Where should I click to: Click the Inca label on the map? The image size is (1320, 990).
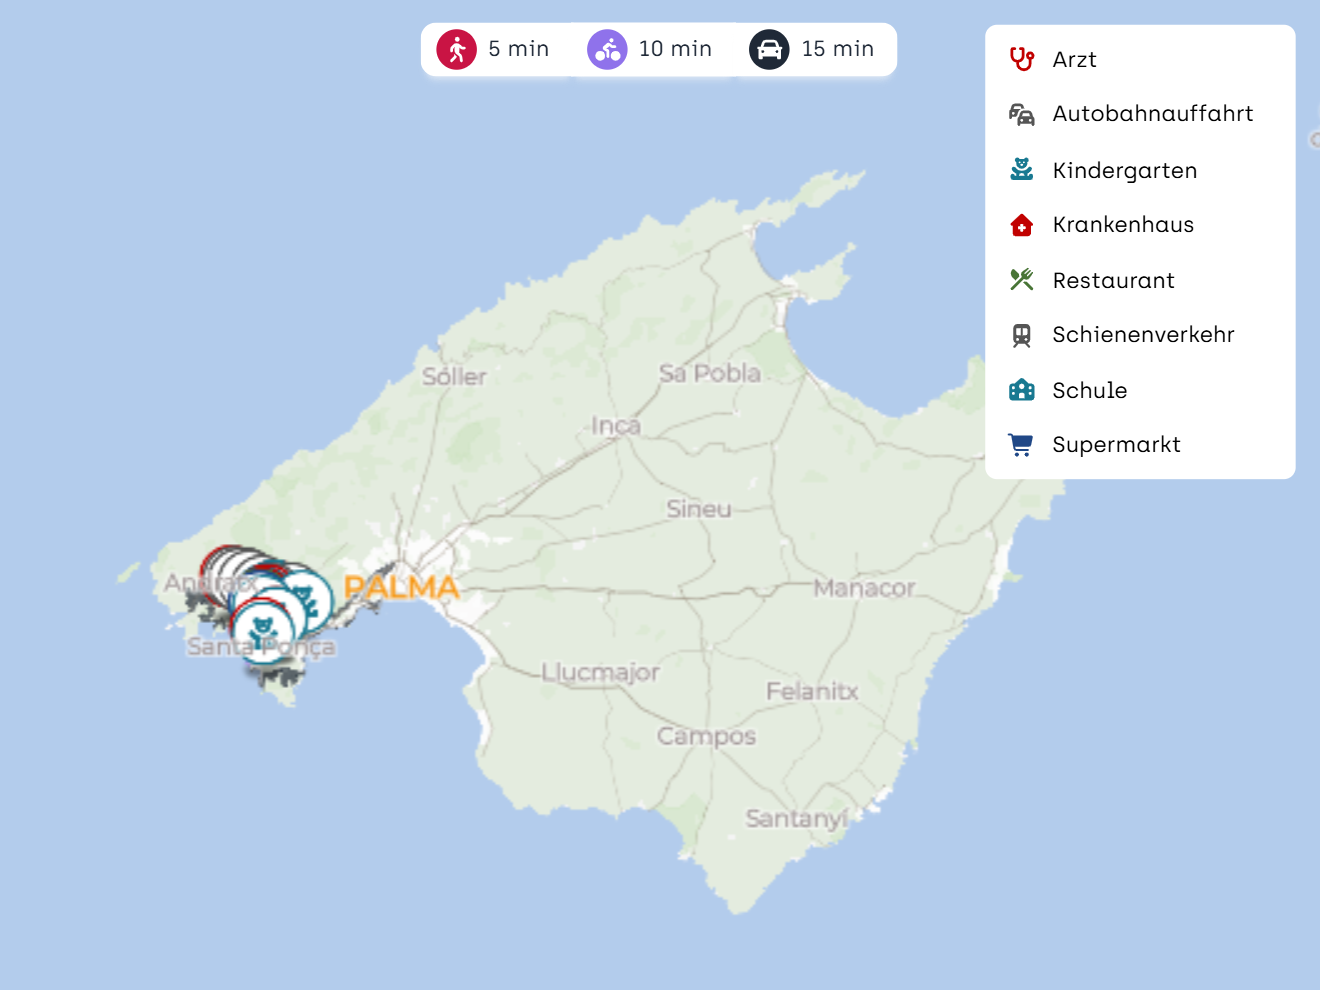tap(616, 426)
